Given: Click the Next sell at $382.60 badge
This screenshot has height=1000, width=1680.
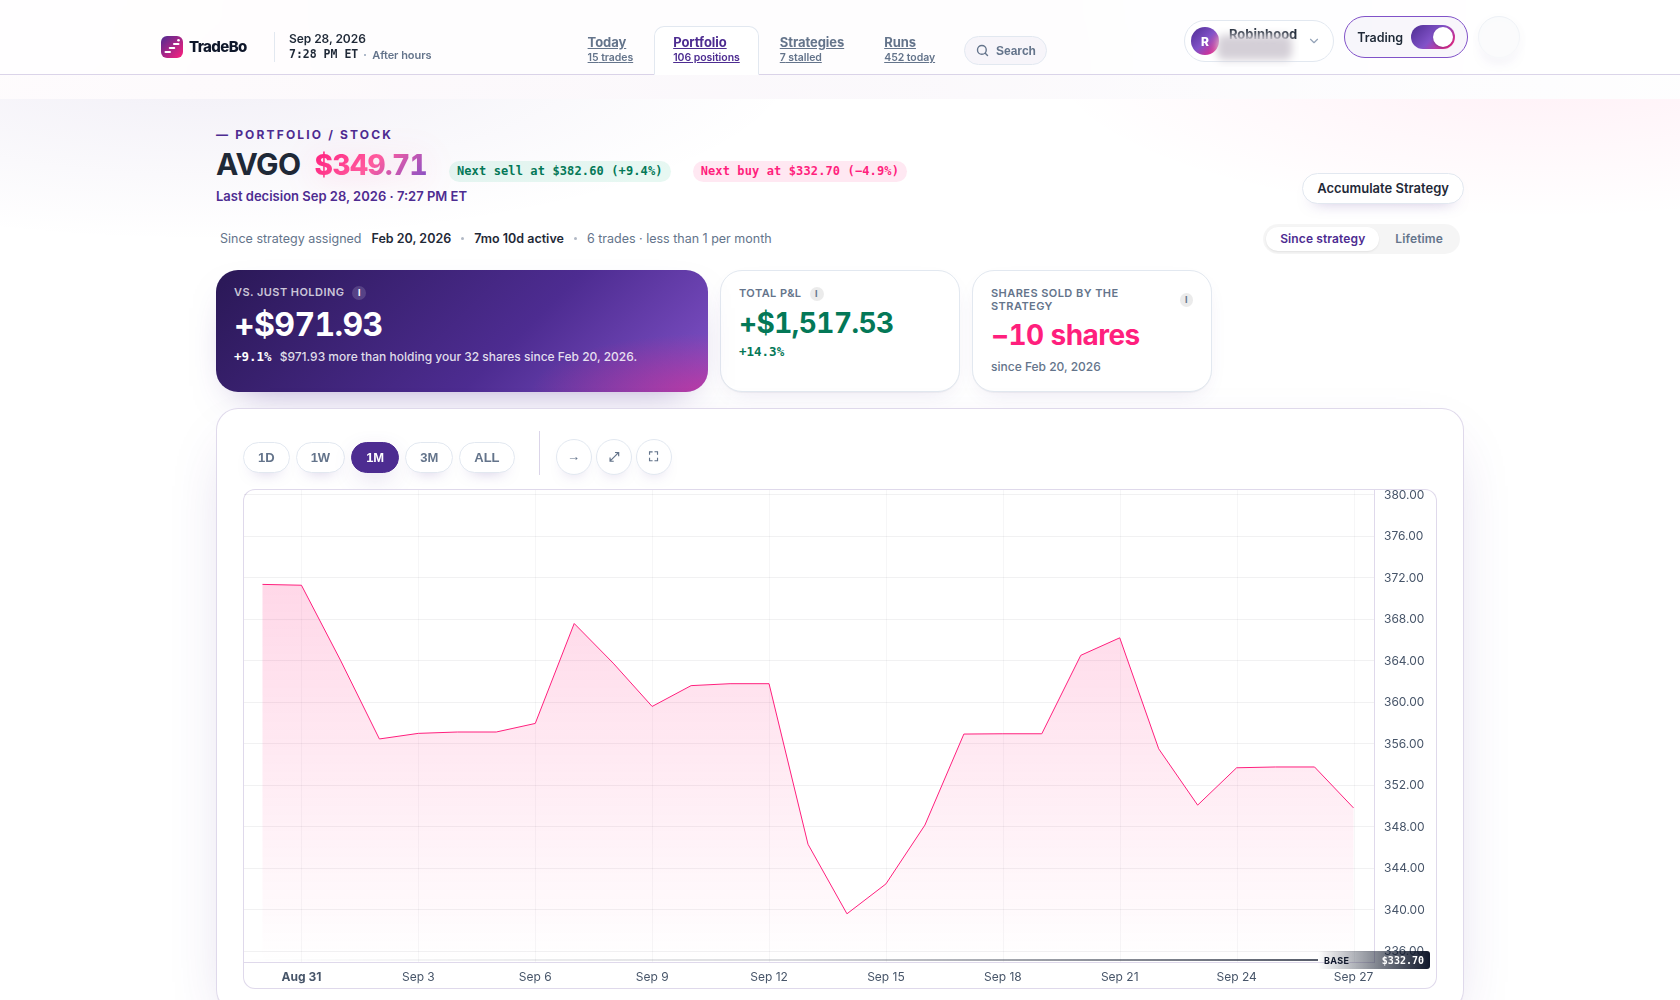Looking at the screenshot, I should (x=559, y=171).
